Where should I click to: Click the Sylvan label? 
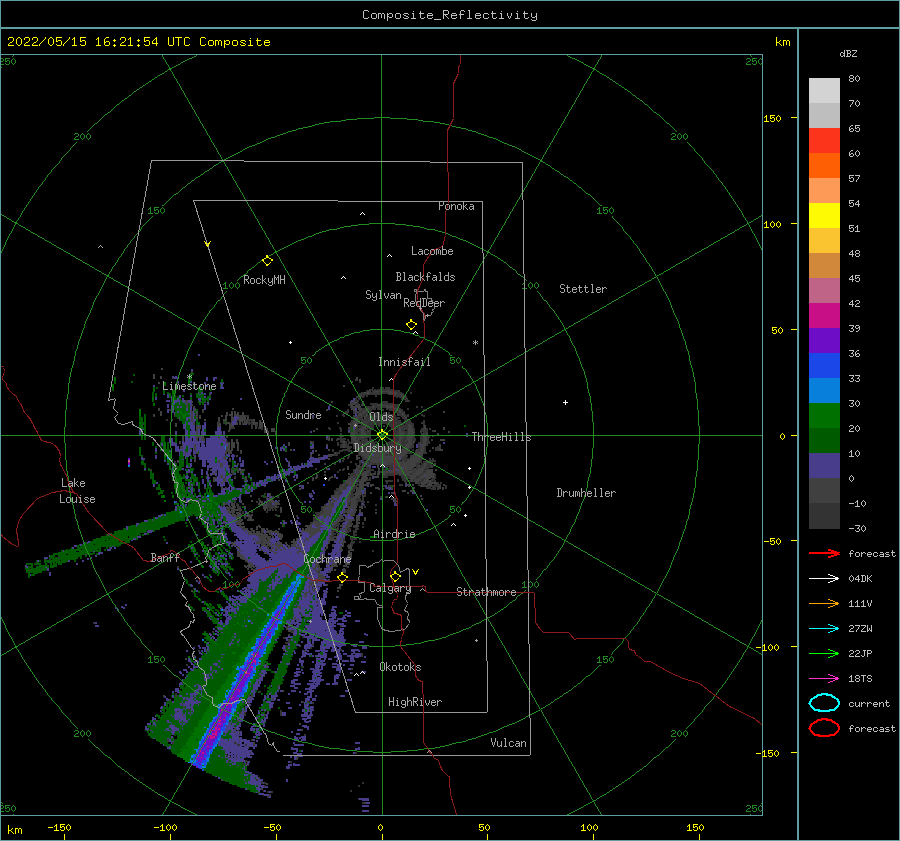click(x=383, y=295)
